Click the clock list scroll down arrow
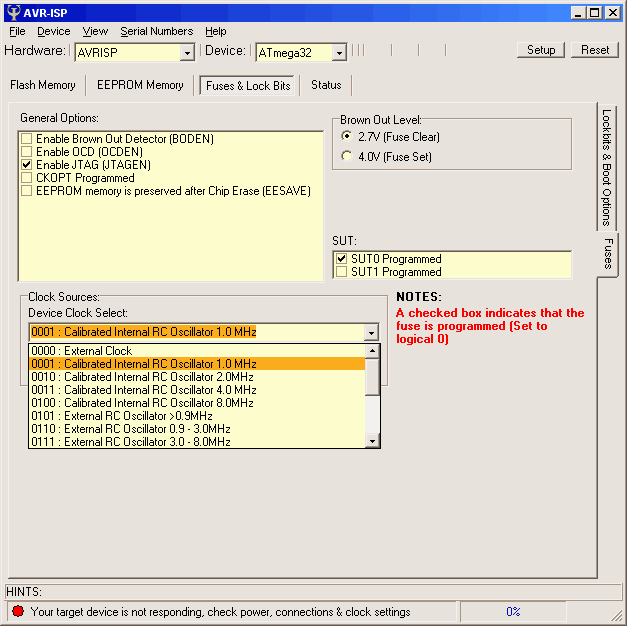The height and width of the screenshot is (626, 627). tap(372, 441)
